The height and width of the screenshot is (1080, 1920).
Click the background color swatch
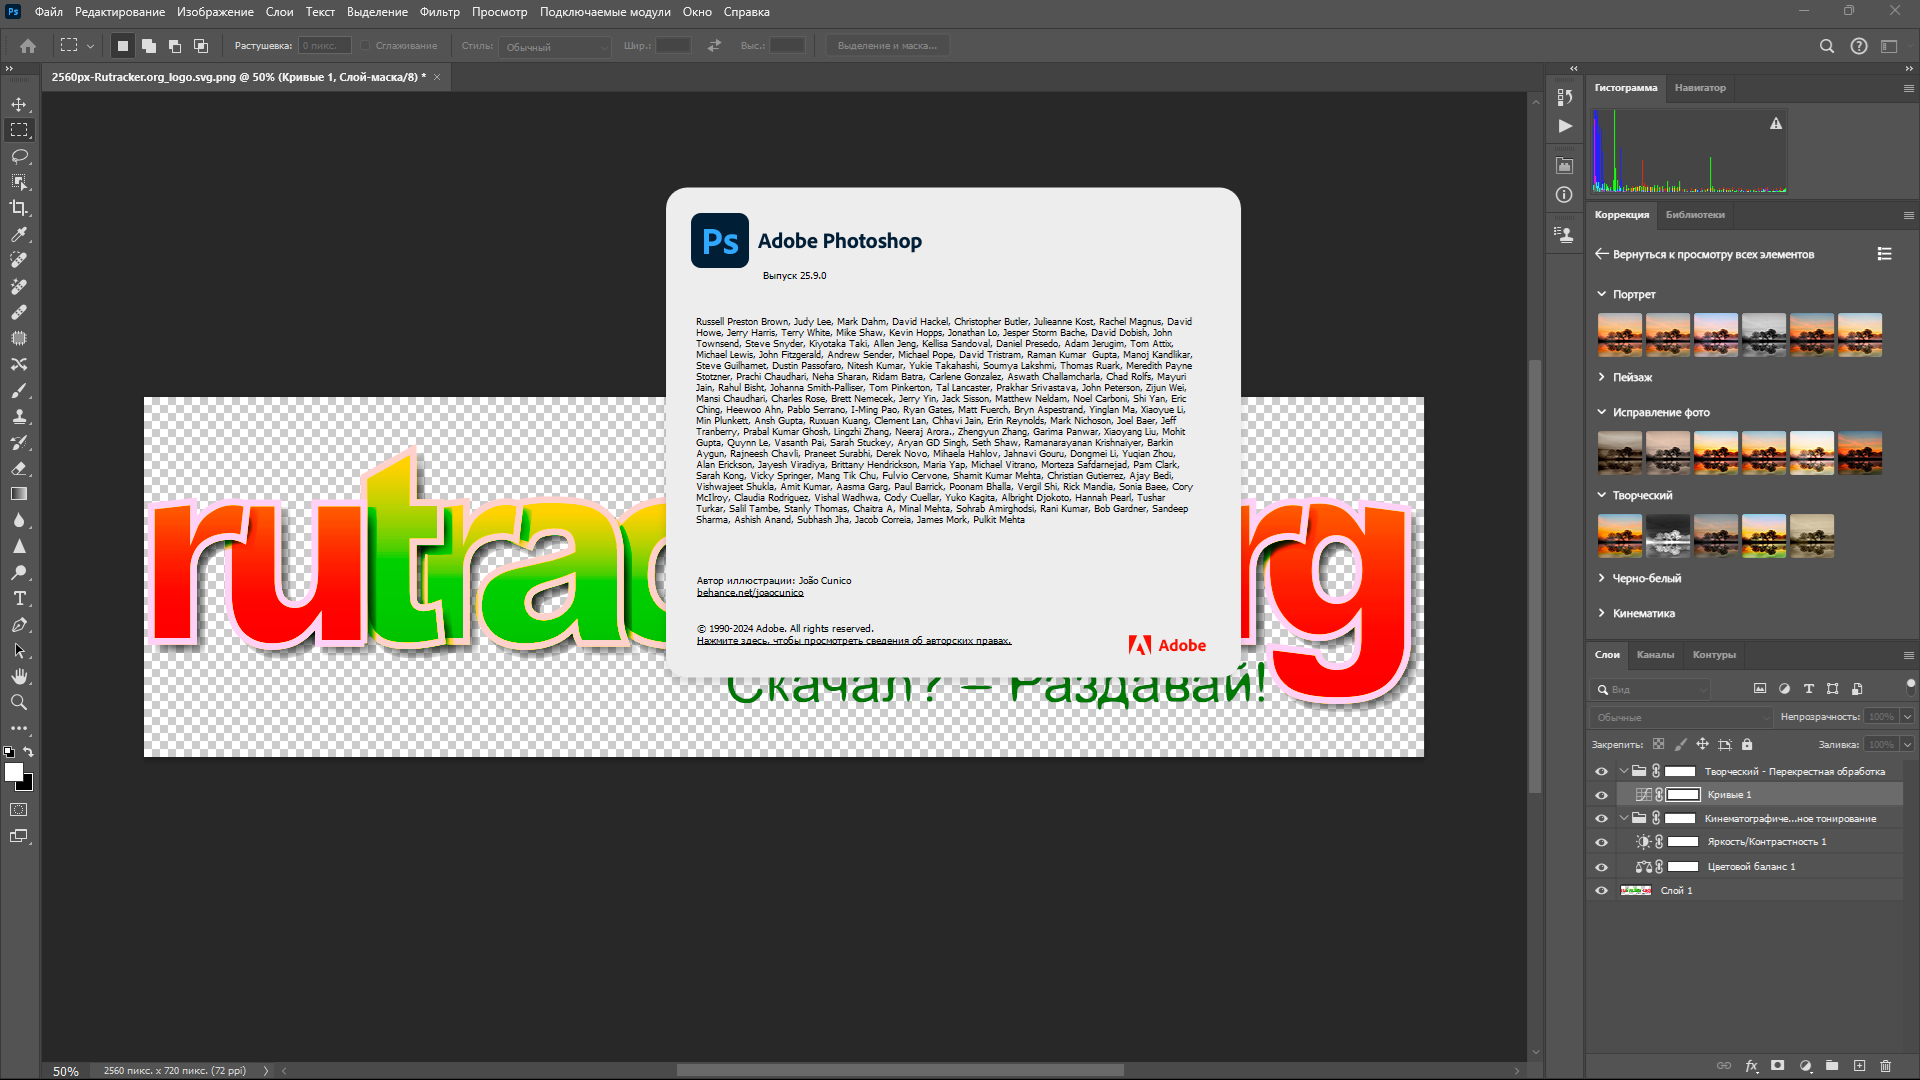26,783
